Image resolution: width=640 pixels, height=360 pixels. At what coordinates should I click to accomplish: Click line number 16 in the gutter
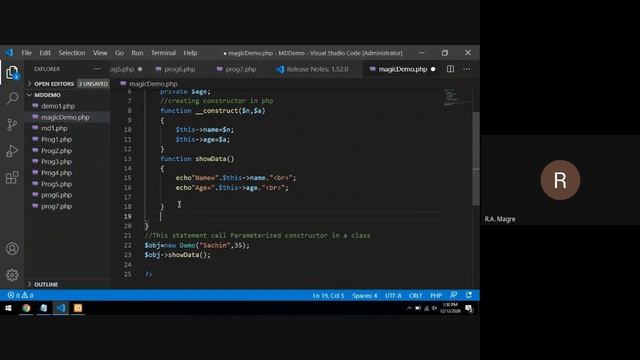[127, 188]
